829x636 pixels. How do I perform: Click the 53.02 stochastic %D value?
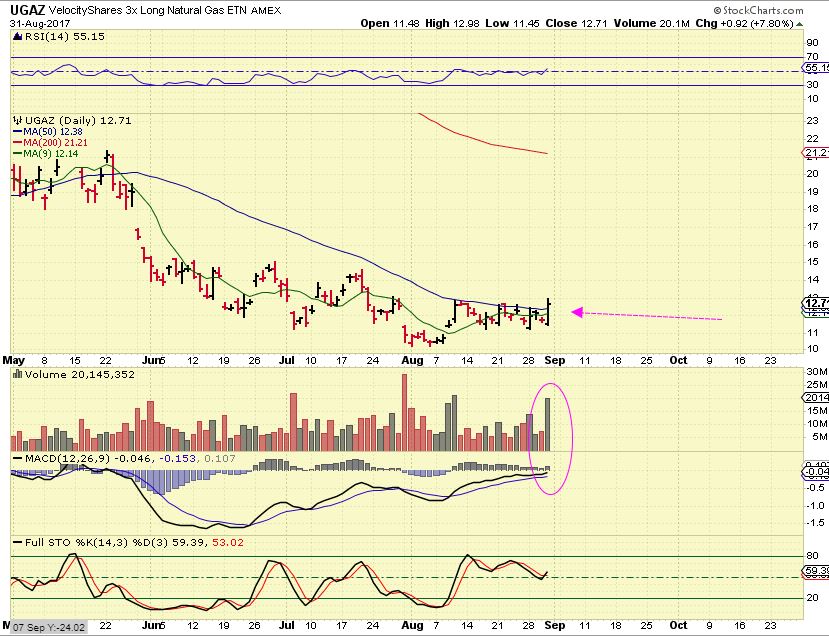click(x=228, y=542)
